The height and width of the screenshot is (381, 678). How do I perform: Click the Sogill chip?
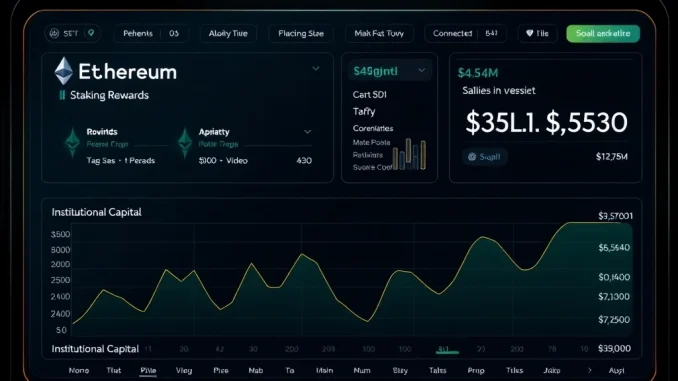click(484, 157)
